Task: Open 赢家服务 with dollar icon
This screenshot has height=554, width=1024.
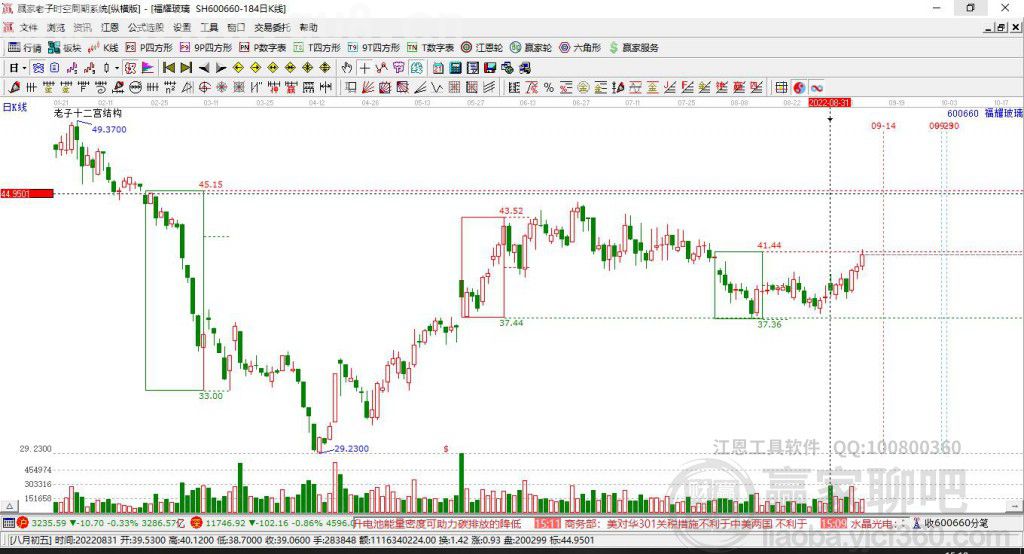Action: pos(634,48)
